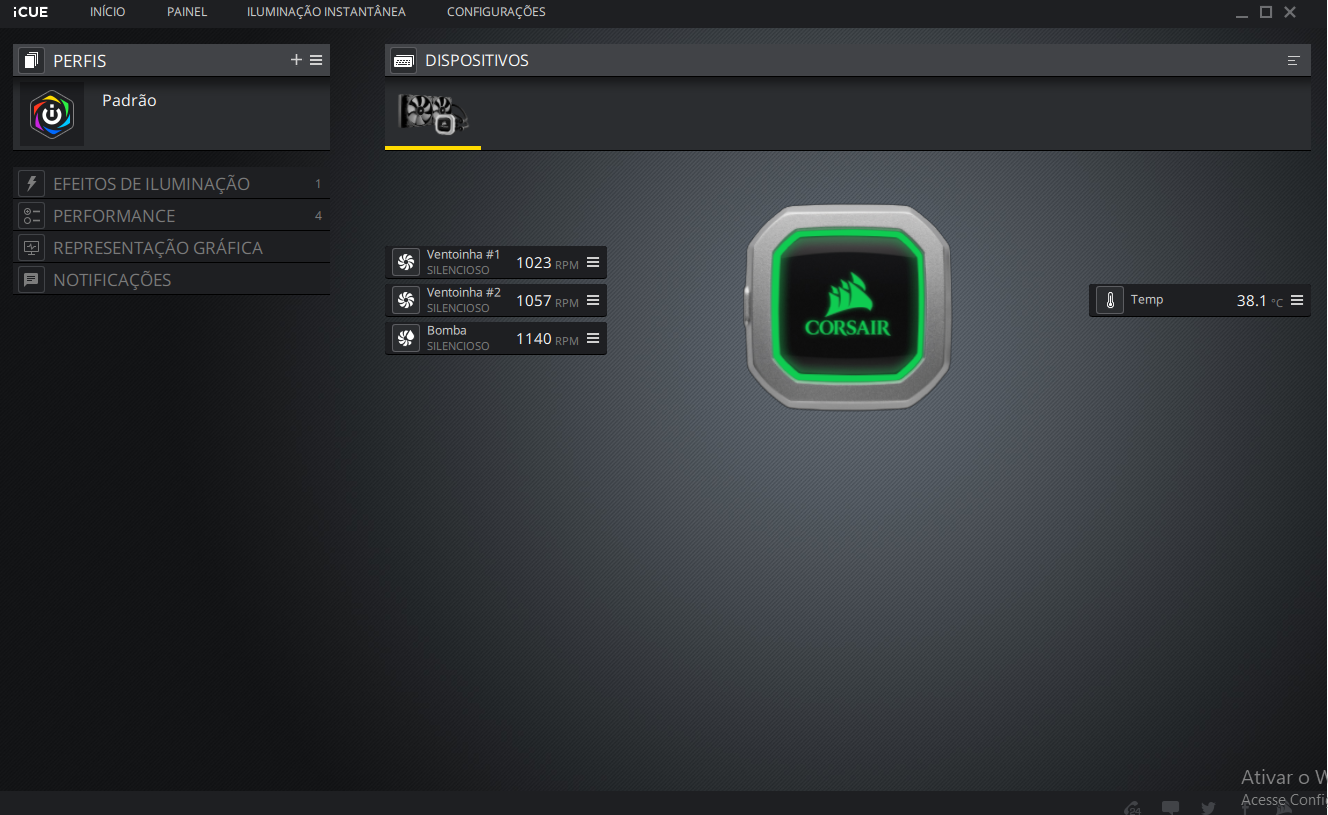This screenshot has width=1328, height=815.
Task: Click the Ventoinha #2 fan icon
Action: click(x=406, y=300)
